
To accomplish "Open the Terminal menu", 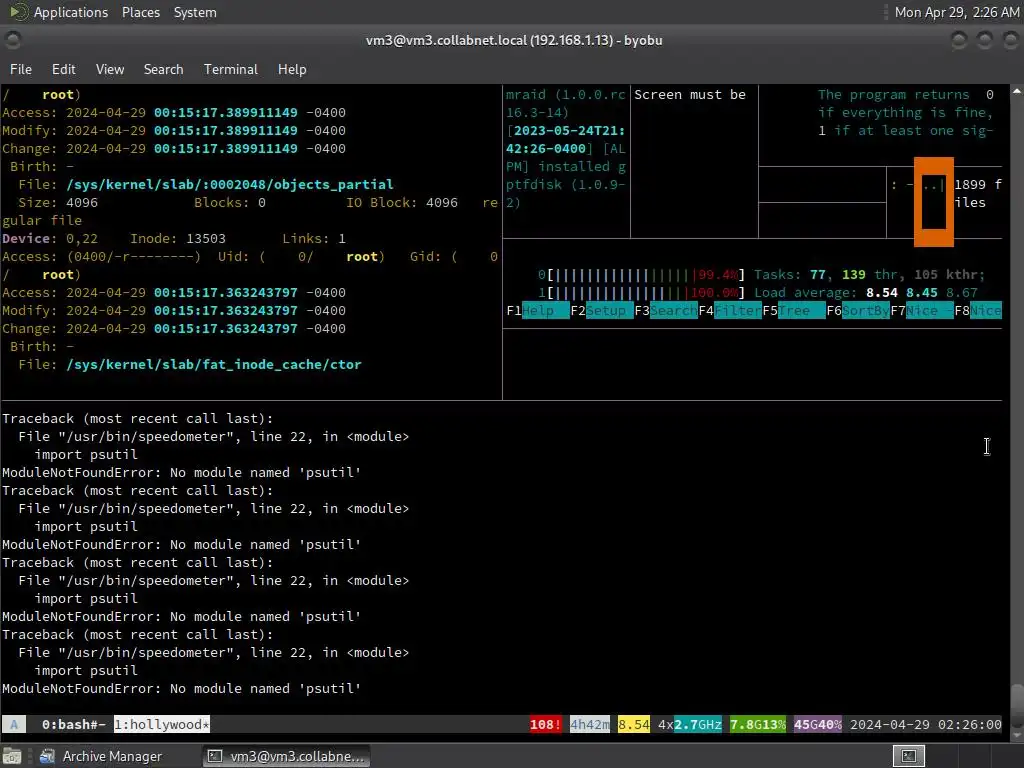I will coord(231,69).
